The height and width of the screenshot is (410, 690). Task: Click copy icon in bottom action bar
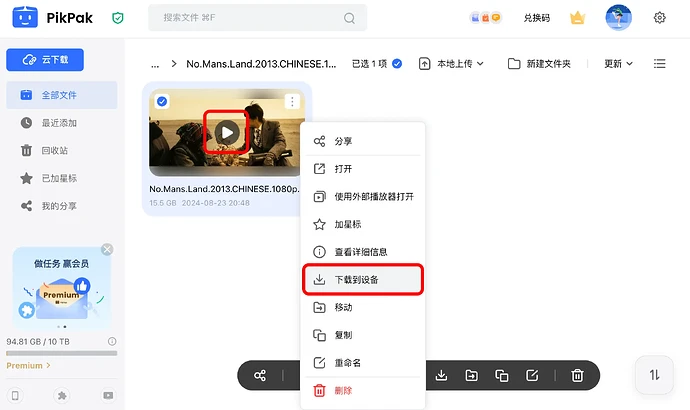502,376
